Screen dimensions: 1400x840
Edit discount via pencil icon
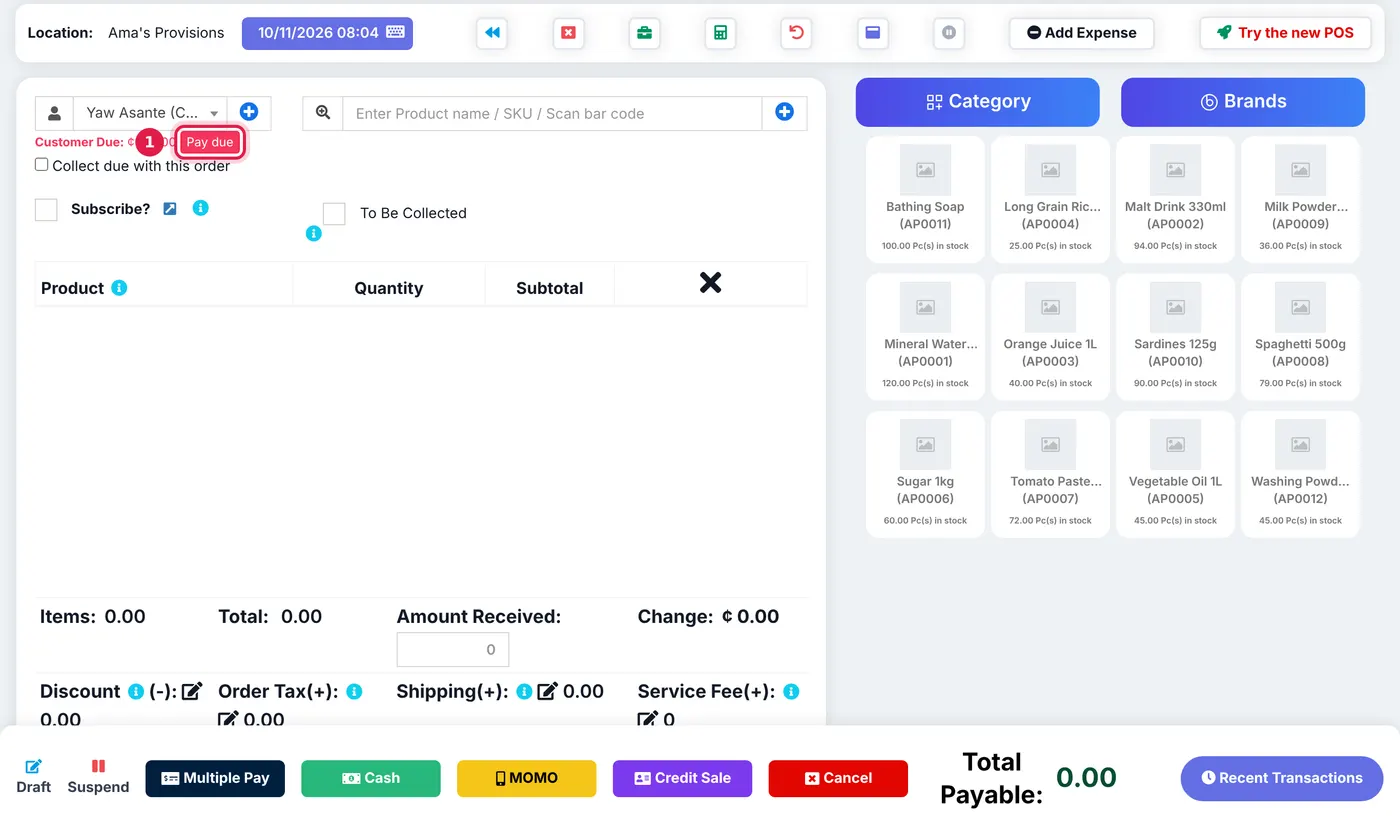click(192, 691)
